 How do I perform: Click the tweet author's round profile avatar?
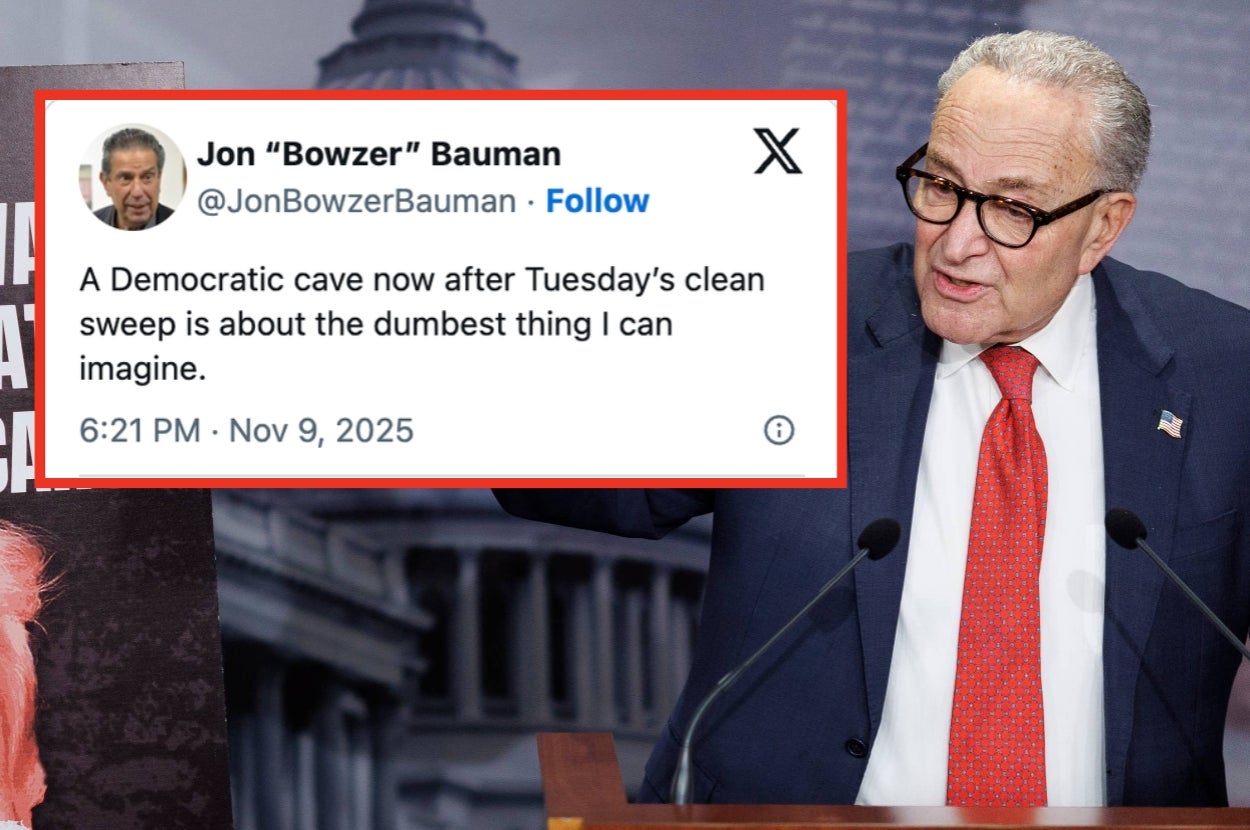click(133, 177)
